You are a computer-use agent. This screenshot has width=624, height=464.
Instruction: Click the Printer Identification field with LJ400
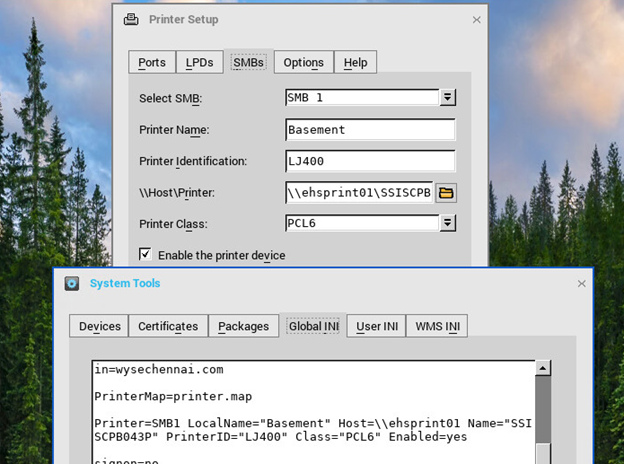tap(370, 161)
